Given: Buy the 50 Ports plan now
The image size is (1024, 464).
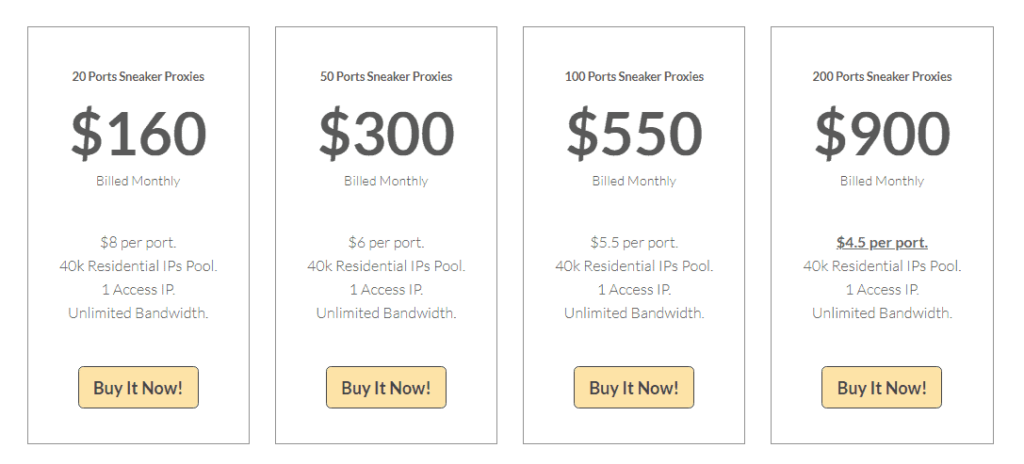Looking at the screenshot, I should coord(386,387).
